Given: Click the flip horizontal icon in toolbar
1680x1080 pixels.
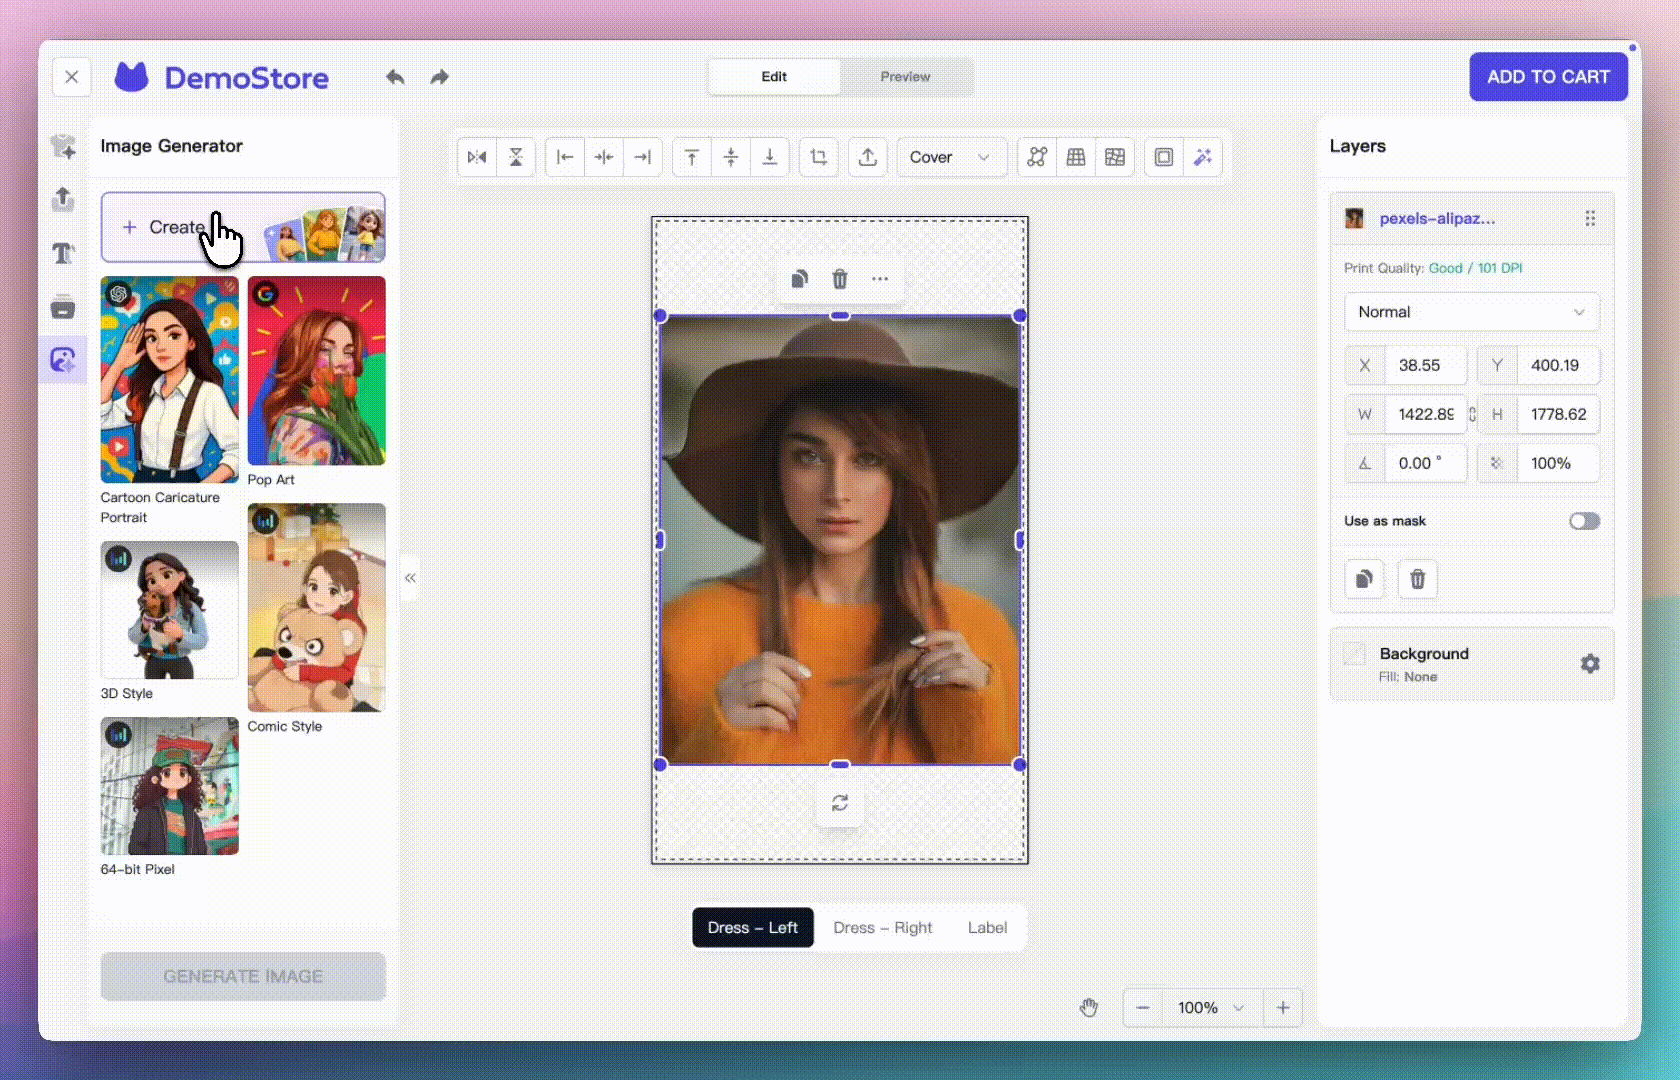Looking at the screenshot, I should pos(477,157).
